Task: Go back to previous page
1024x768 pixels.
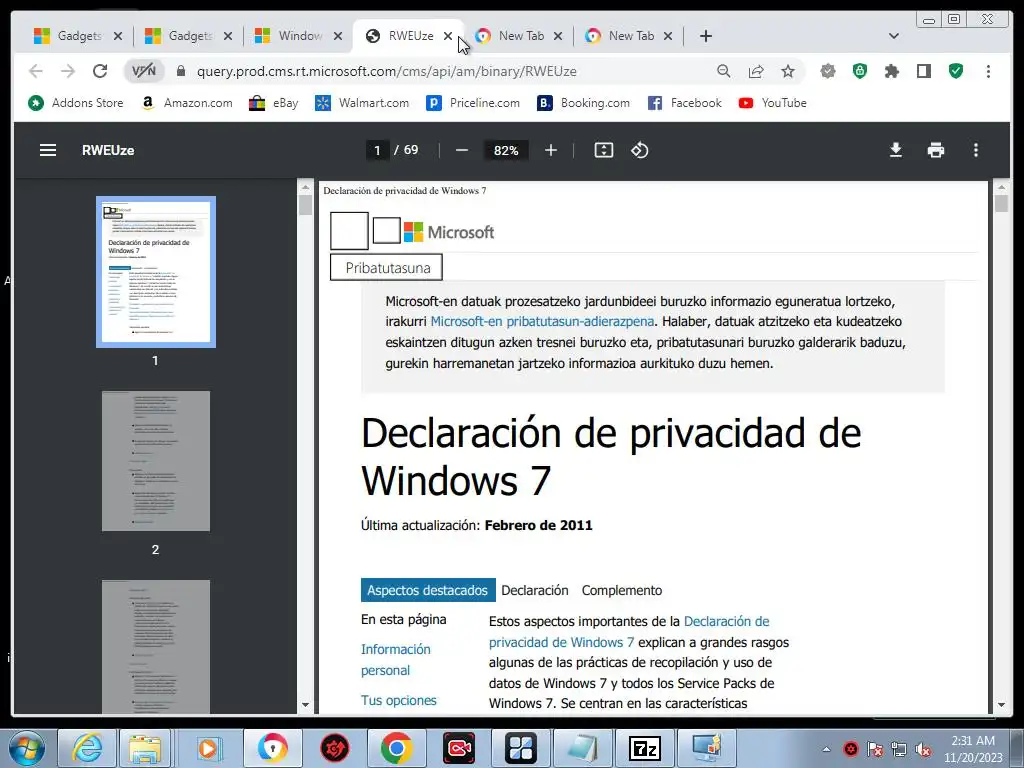Action: [36, 71]
